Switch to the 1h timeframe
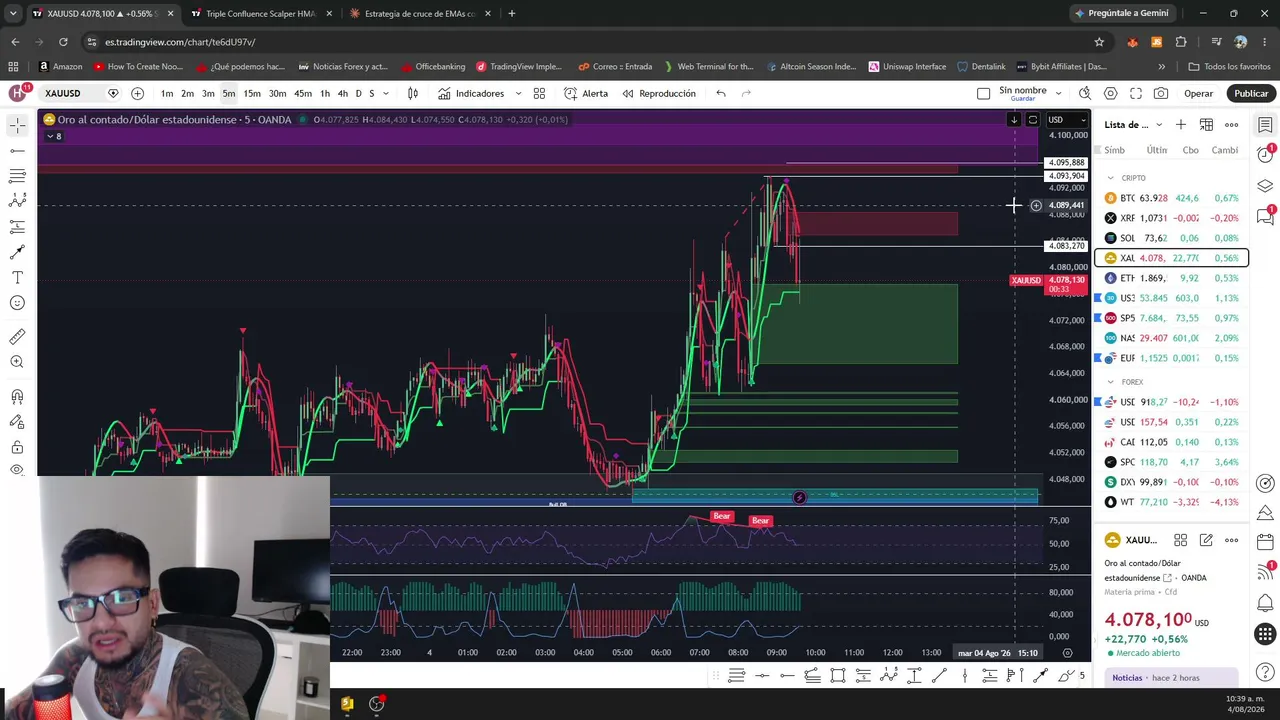The width and height of the screenshot is (1280, 720). [x=325, y=93]
